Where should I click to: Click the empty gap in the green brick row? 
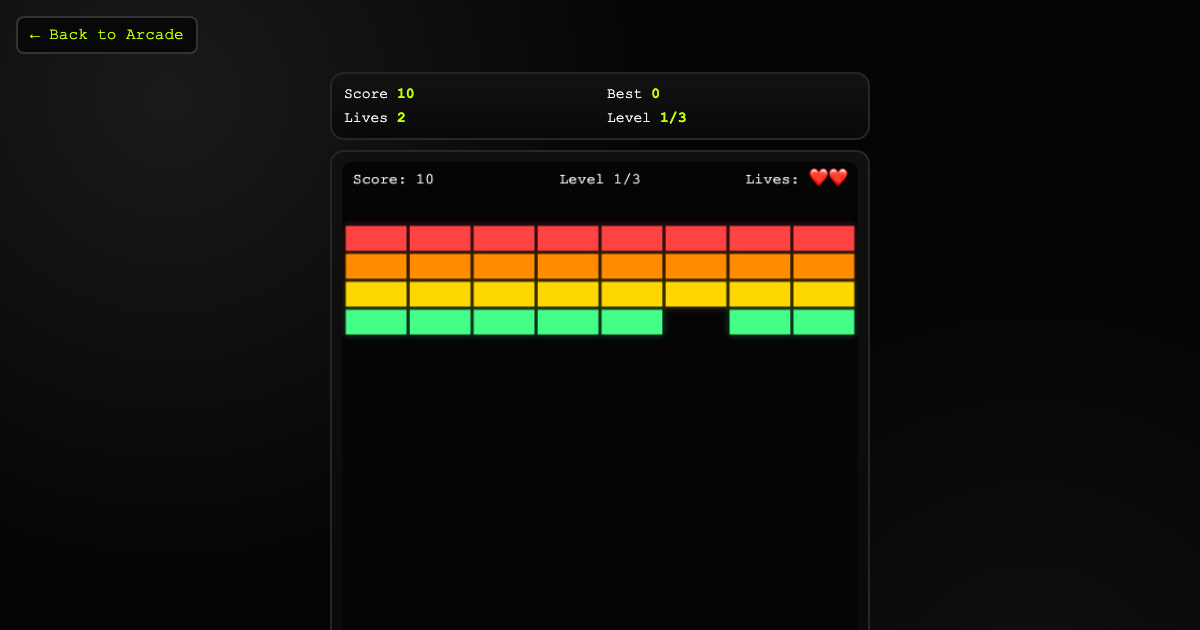pos(696,322)
